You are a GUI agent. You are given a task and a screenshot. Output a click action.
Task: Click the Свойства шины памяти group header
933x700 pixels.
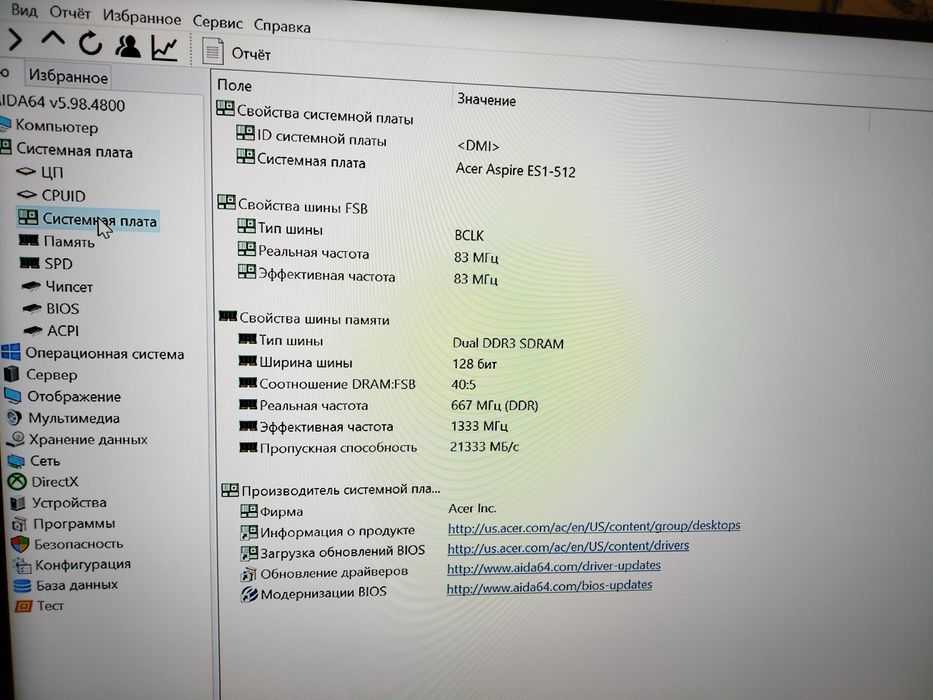[x=304, y=318]
